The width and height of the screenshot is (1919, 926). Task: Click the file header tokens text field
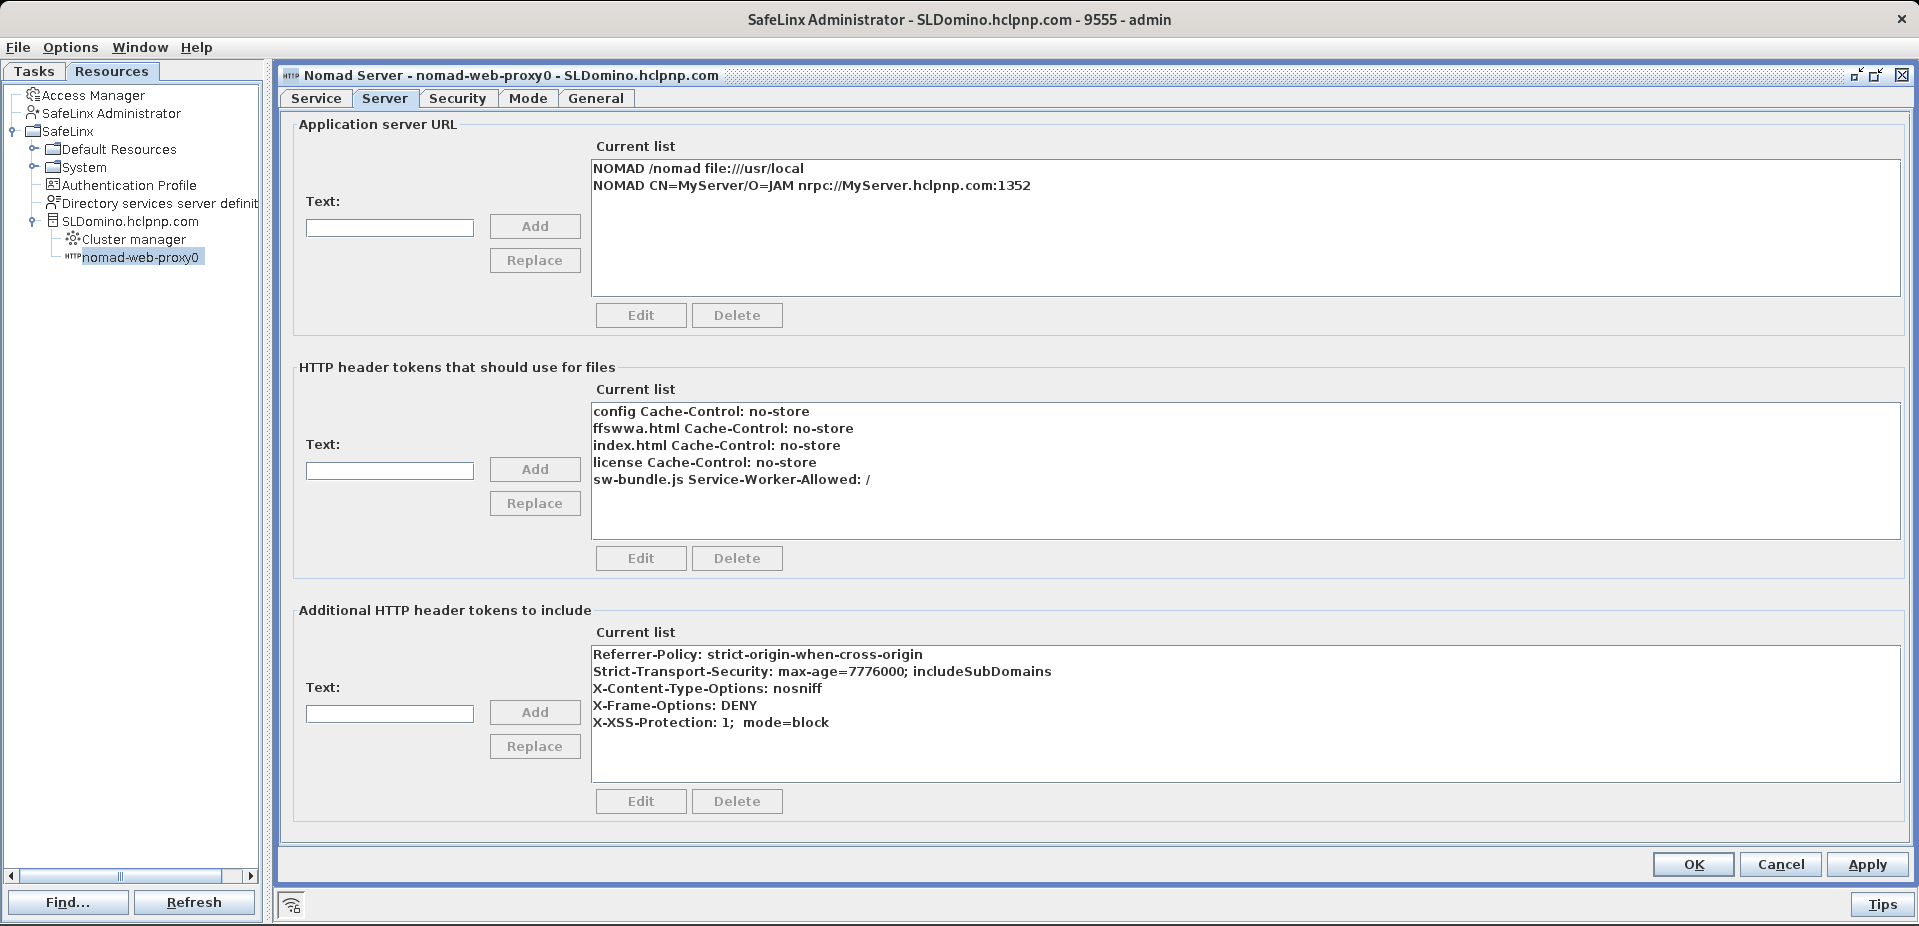pyautogui.click(x=390, y=471)
